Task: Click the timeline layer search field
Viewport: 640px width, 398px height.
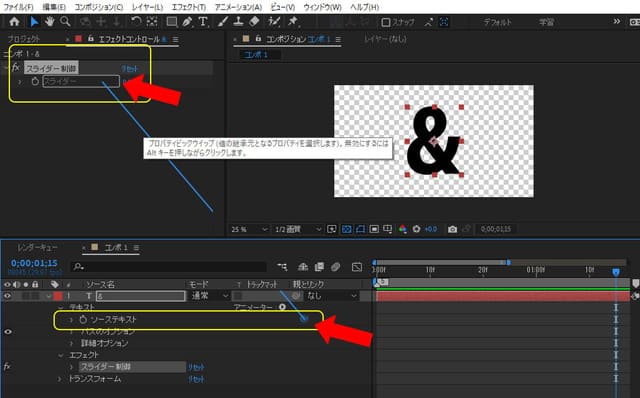Action: pos(169,267)
